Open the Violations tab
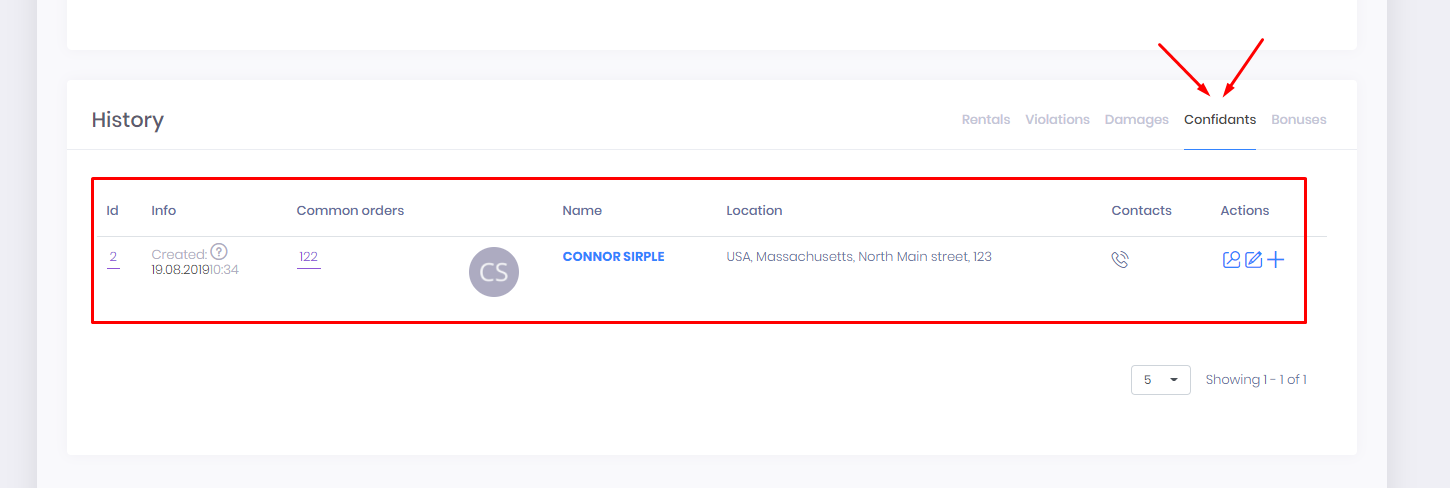 click(x=1057, y=119)
